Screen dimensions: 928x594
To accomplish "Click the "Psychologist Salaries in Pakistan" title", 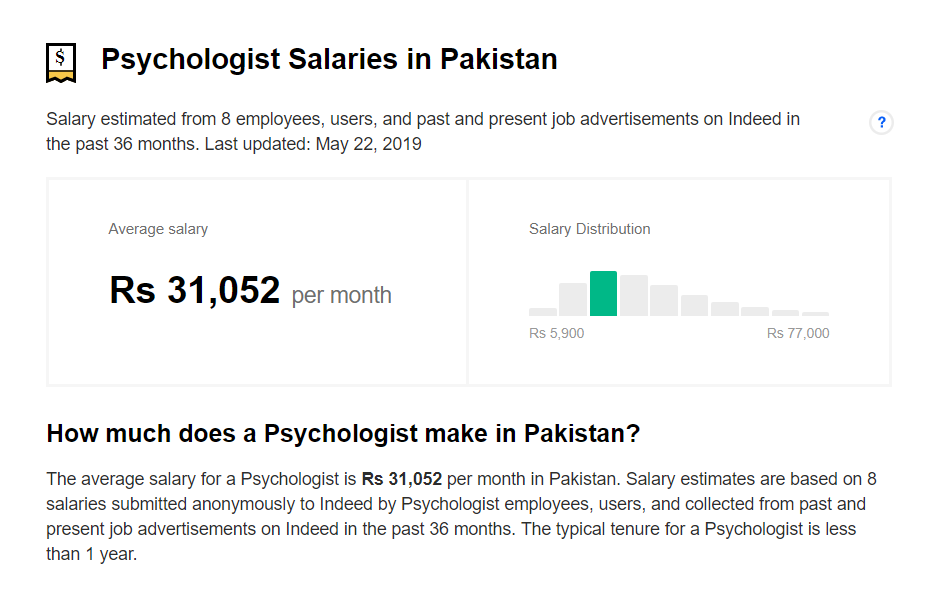I will pyautogui.click(x=329, y=59).
